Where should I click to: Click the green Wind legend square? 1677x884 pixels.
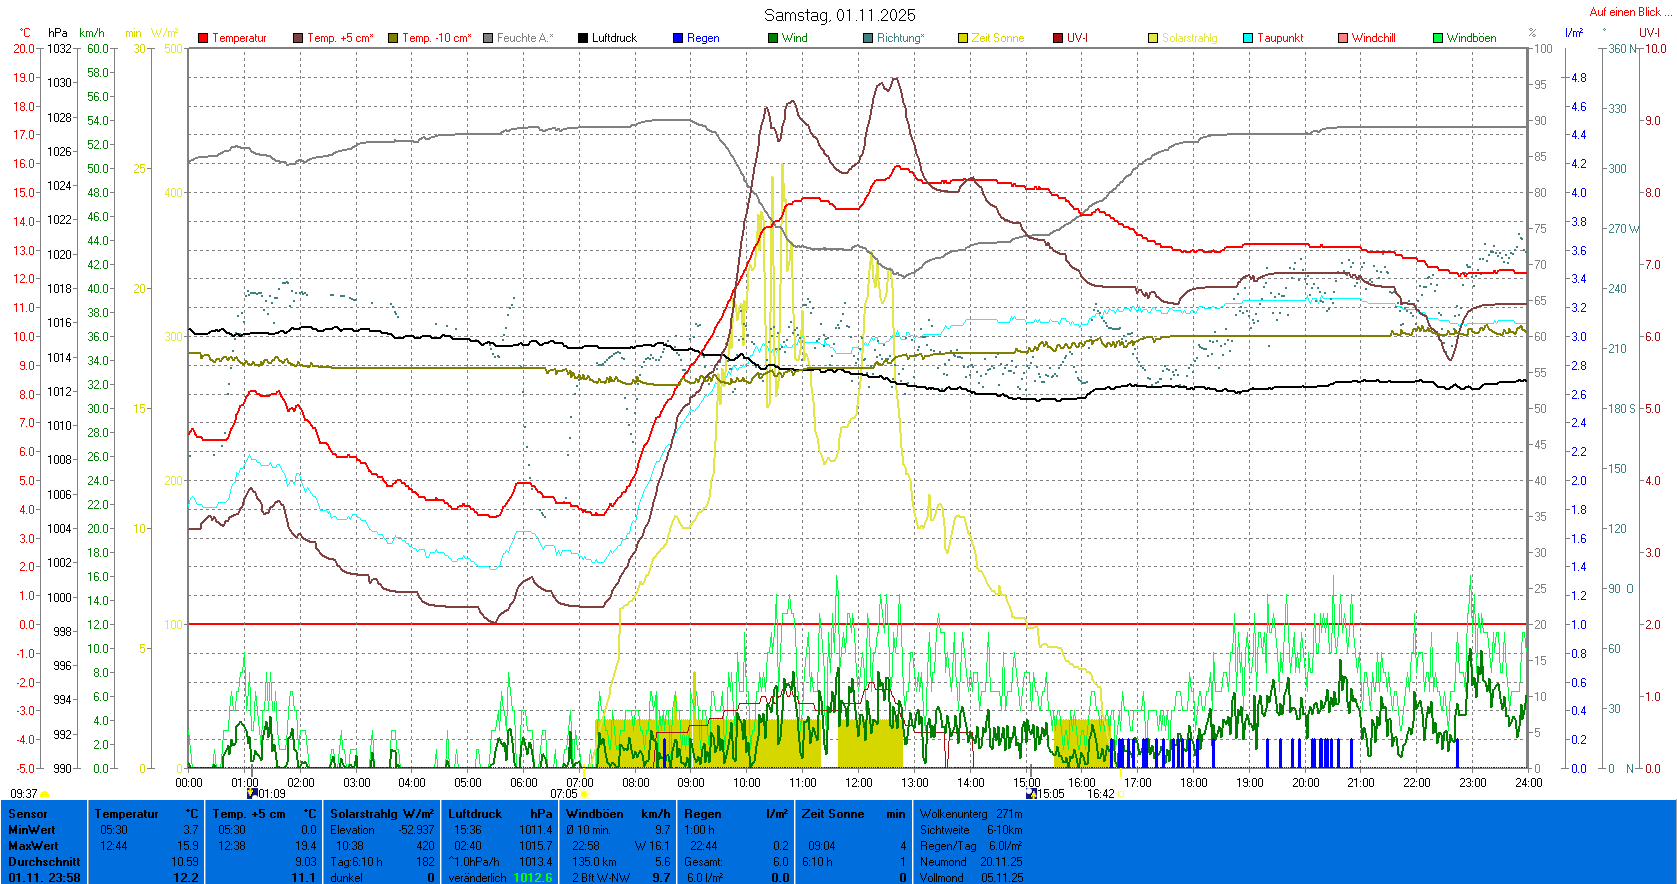[773, 38]
